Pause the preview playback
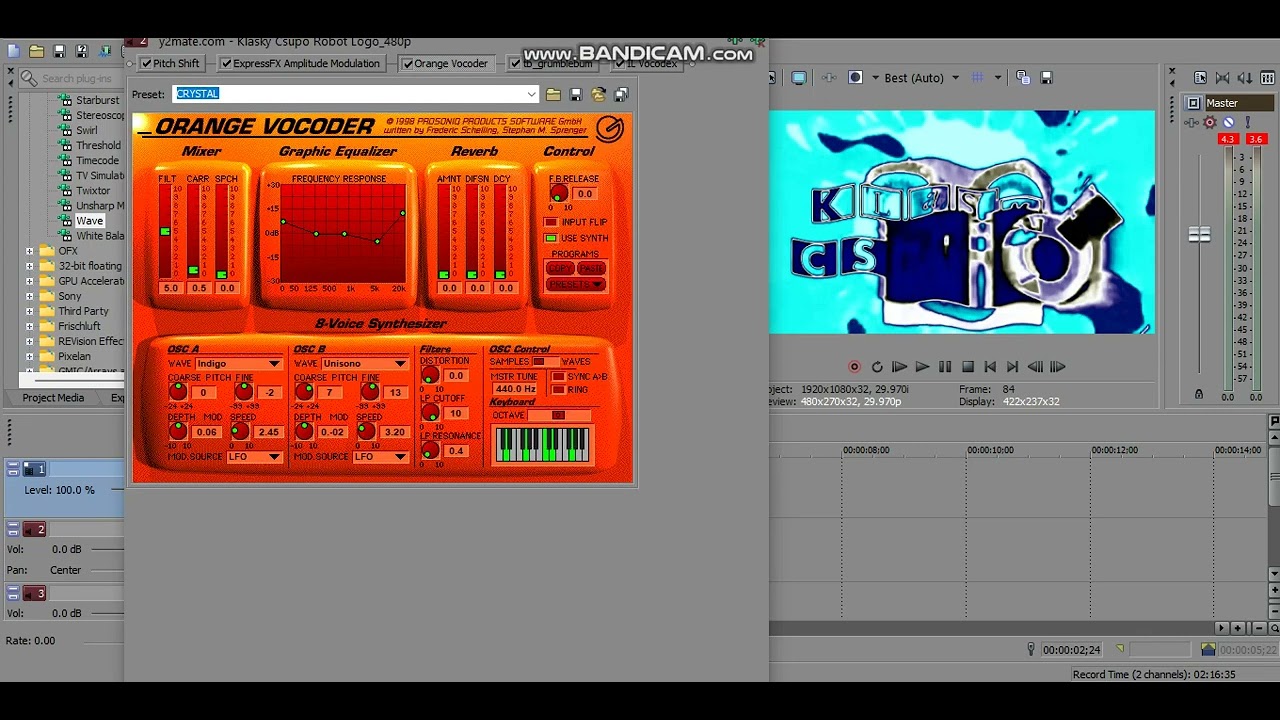This screenshot has width=1280, height=720. pyautogui.click(x=945, y=367)
